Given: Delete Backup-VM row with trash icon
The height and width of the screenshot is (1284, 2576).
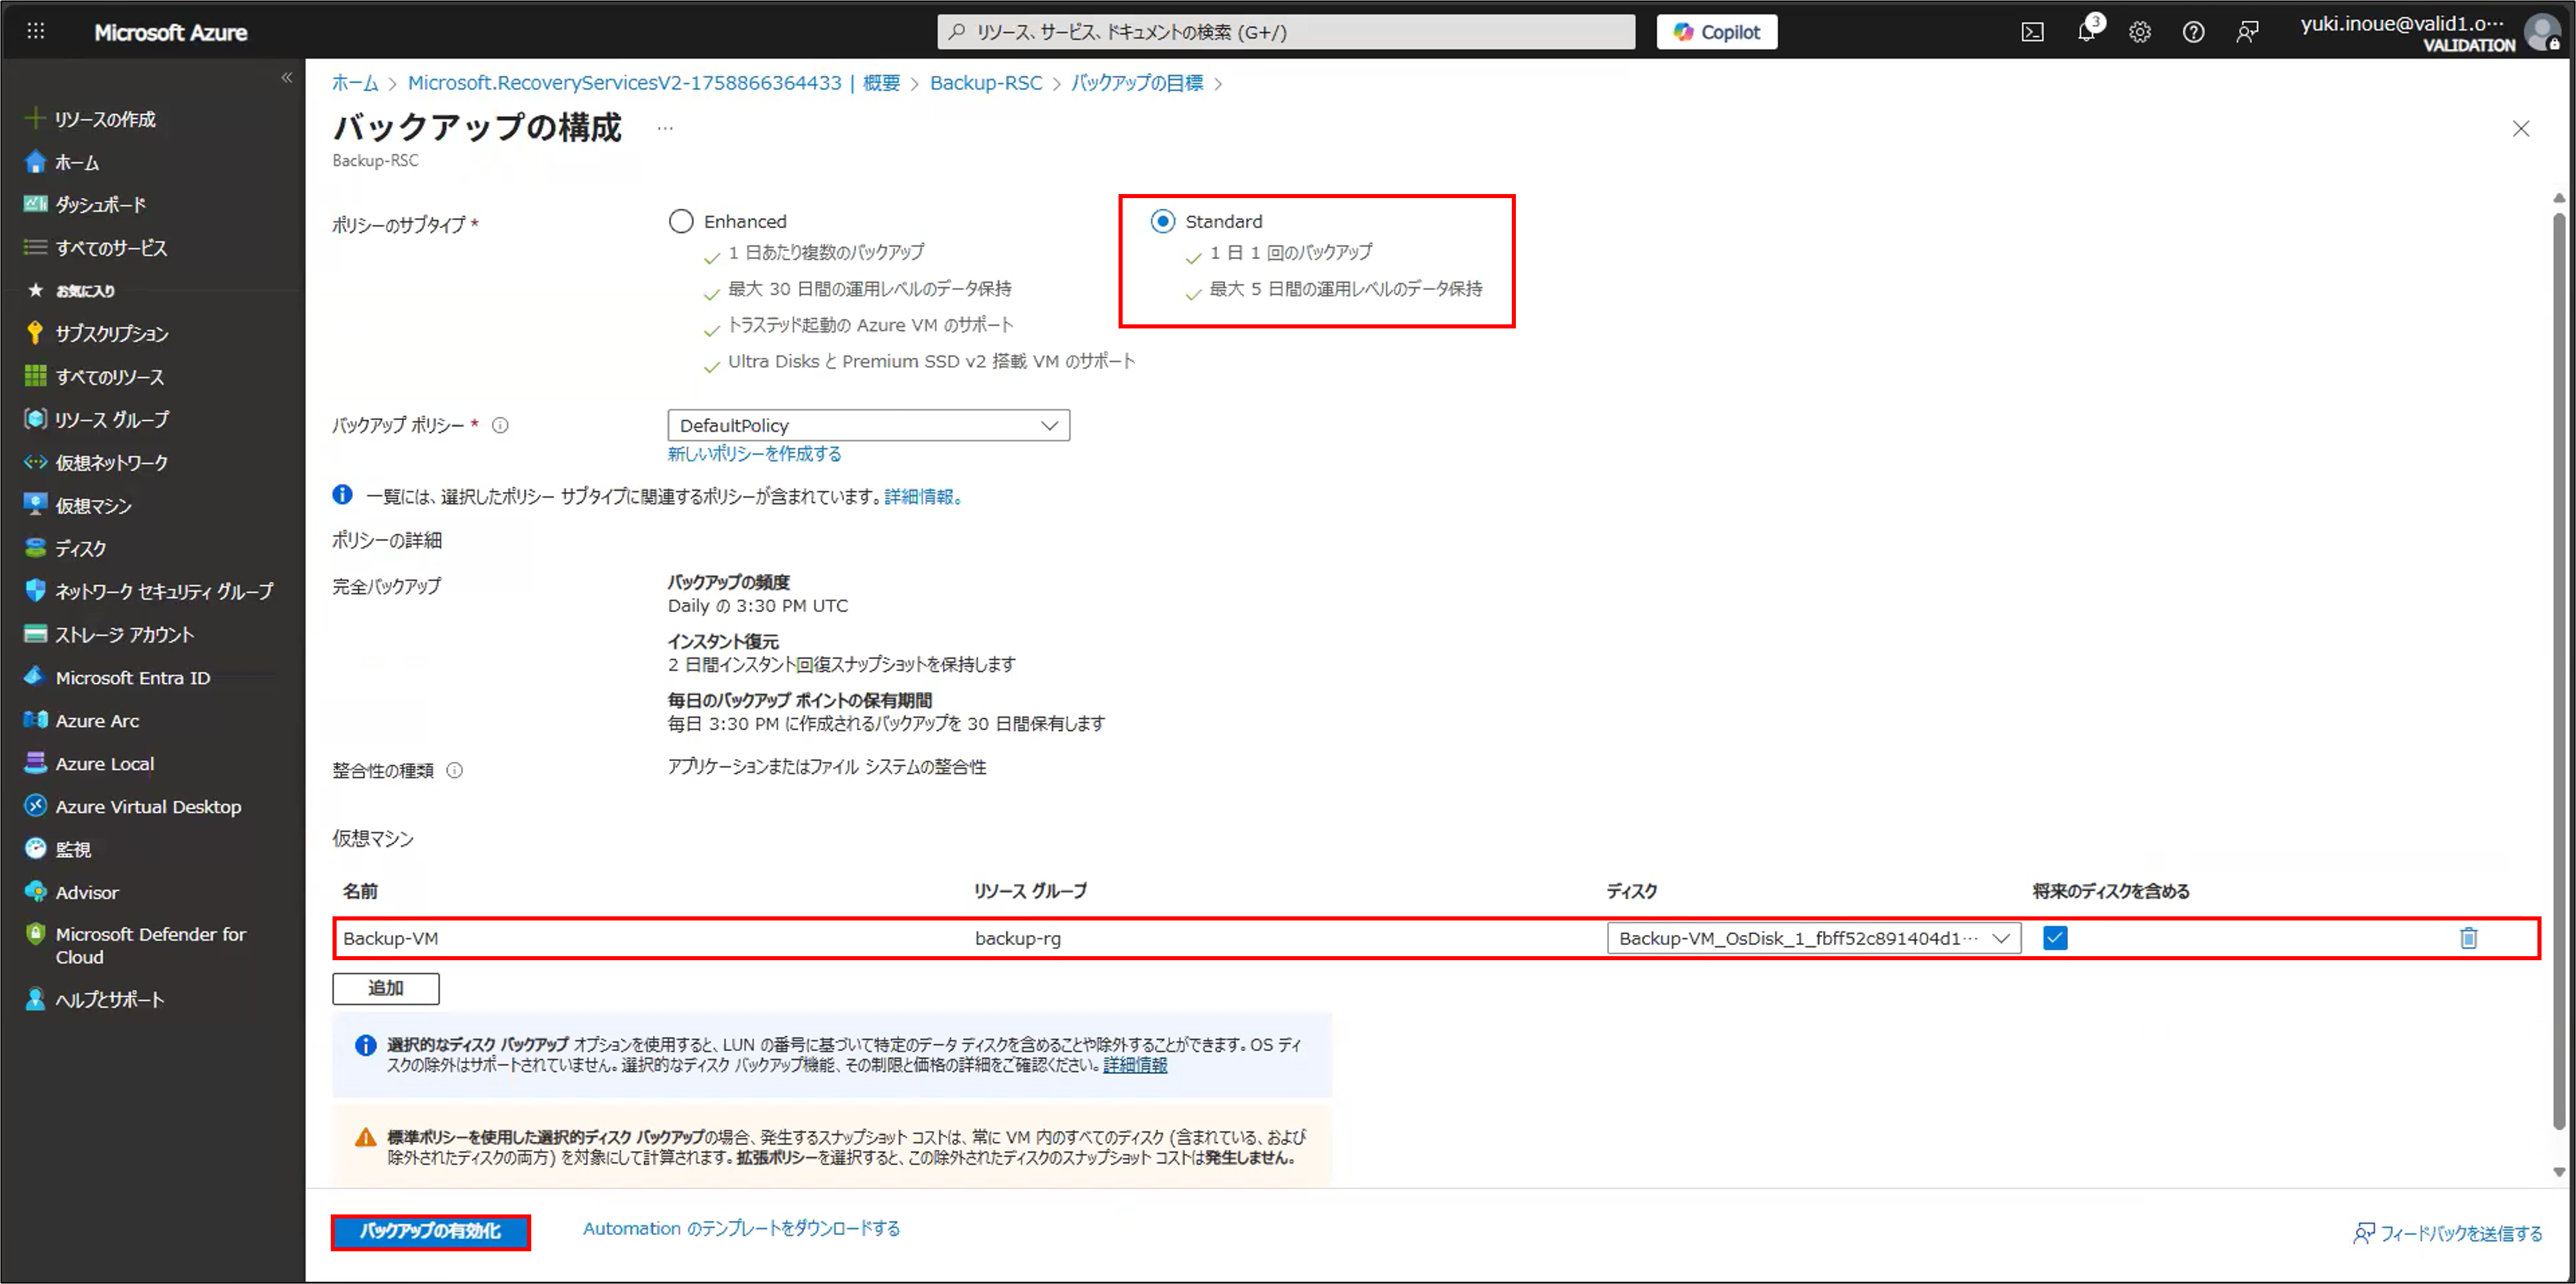Looking at the screenshot, I should tap(2468, 938).
